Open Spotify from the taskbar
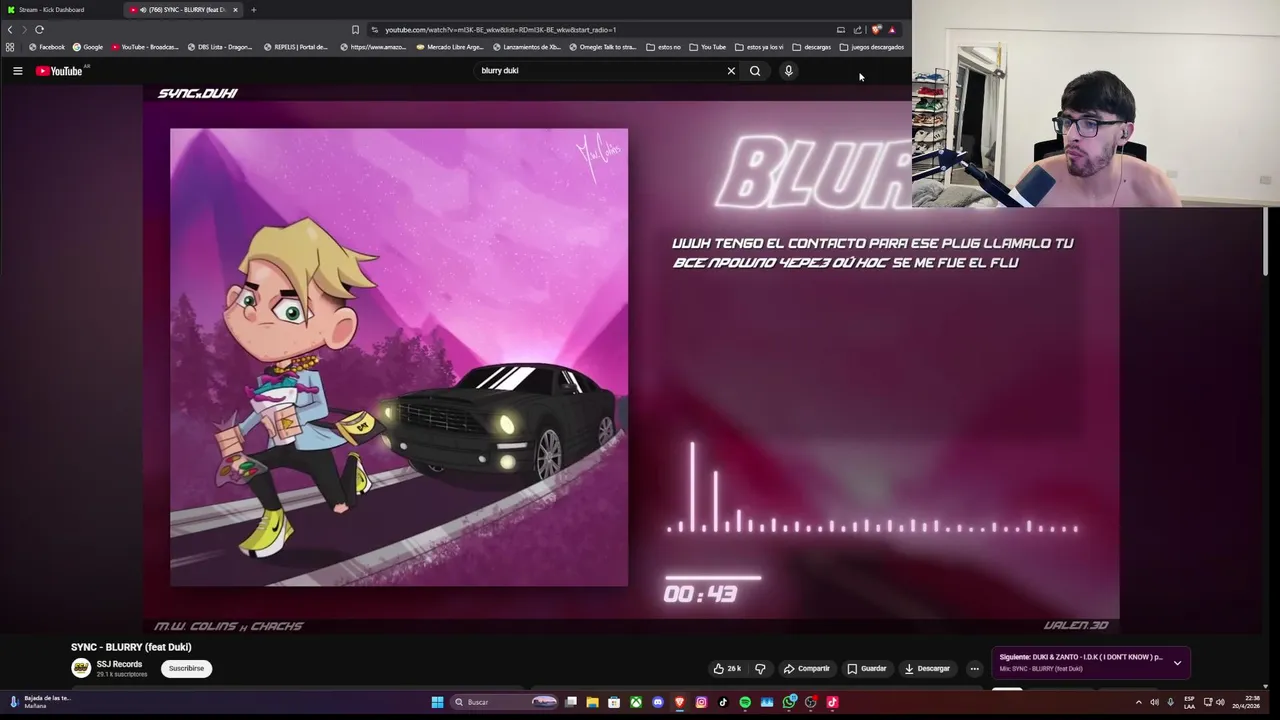Viewport: 1280px width, 720px height. (x=745, y=702)
